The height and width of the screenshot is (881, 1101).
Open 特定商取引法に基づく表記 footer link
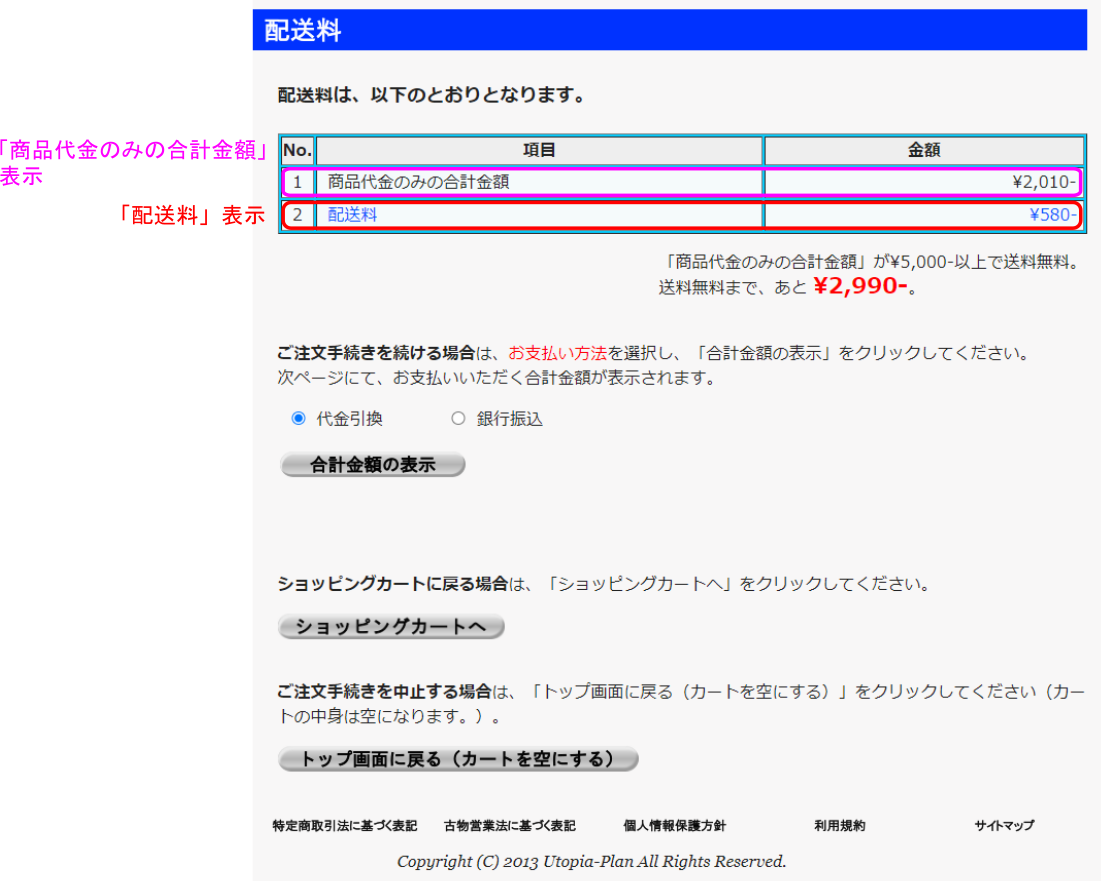(345, 826)
